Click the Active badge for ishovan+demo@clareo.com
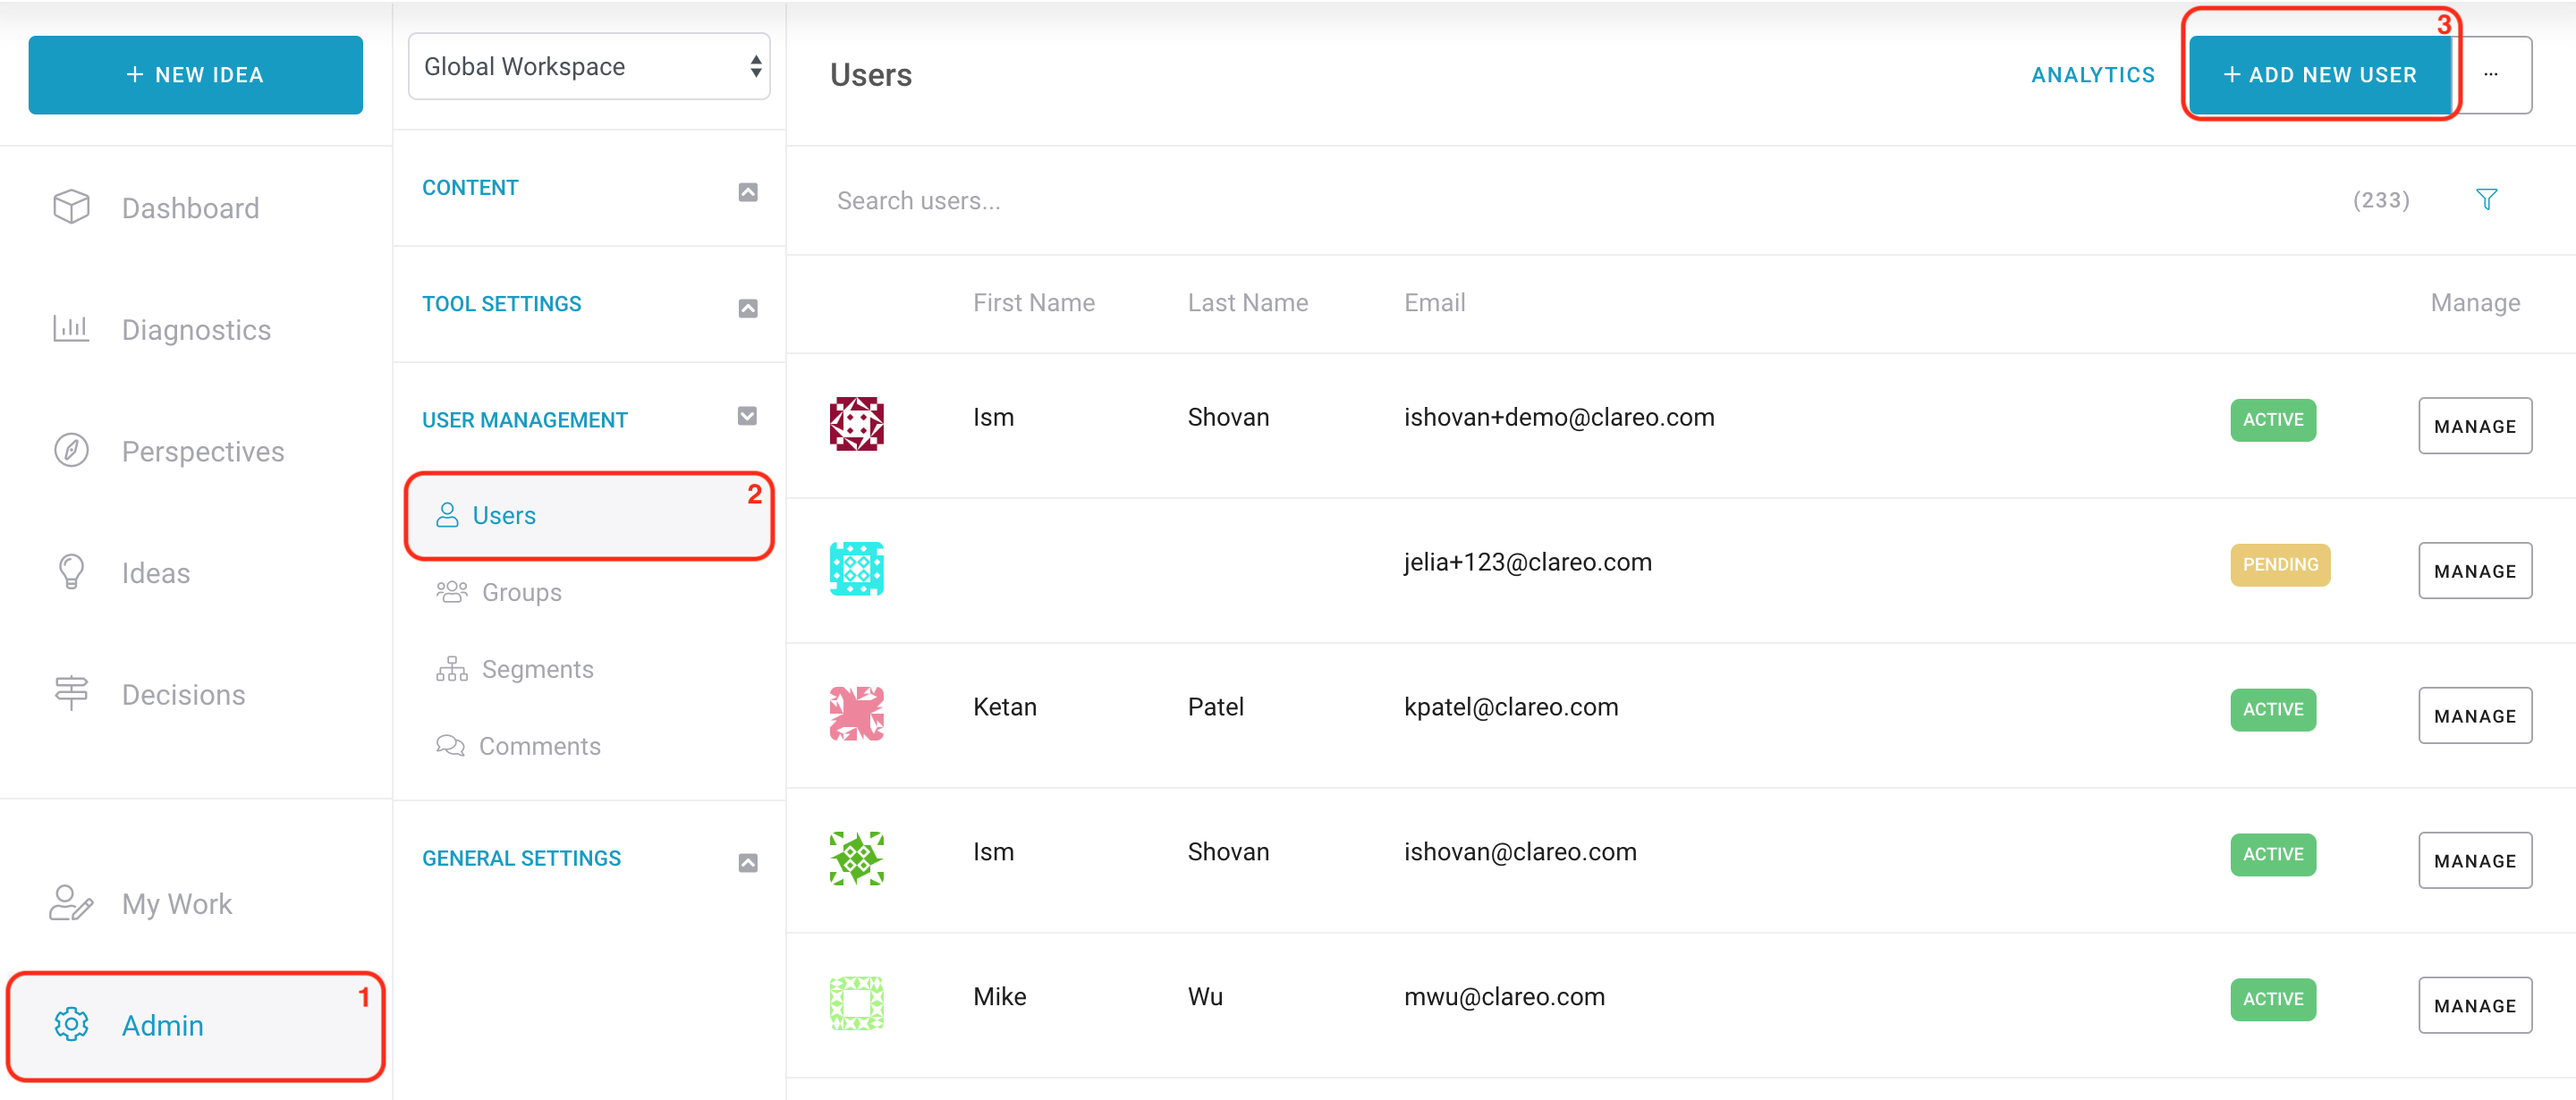Image resolution: width=2576 pixels, height=1100 pixels. [x=2273, y=420]
